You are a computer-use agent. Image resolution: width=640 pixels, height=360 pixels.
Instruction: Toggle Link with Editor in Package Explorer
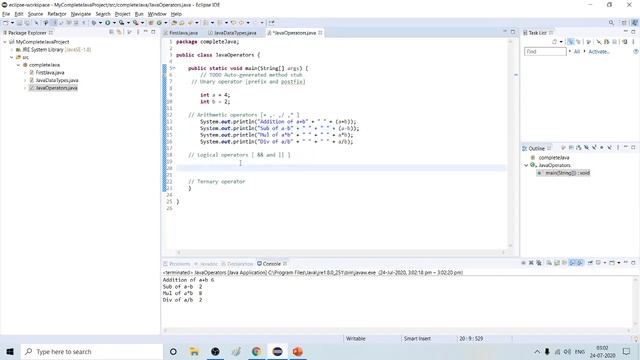[119, 32]
